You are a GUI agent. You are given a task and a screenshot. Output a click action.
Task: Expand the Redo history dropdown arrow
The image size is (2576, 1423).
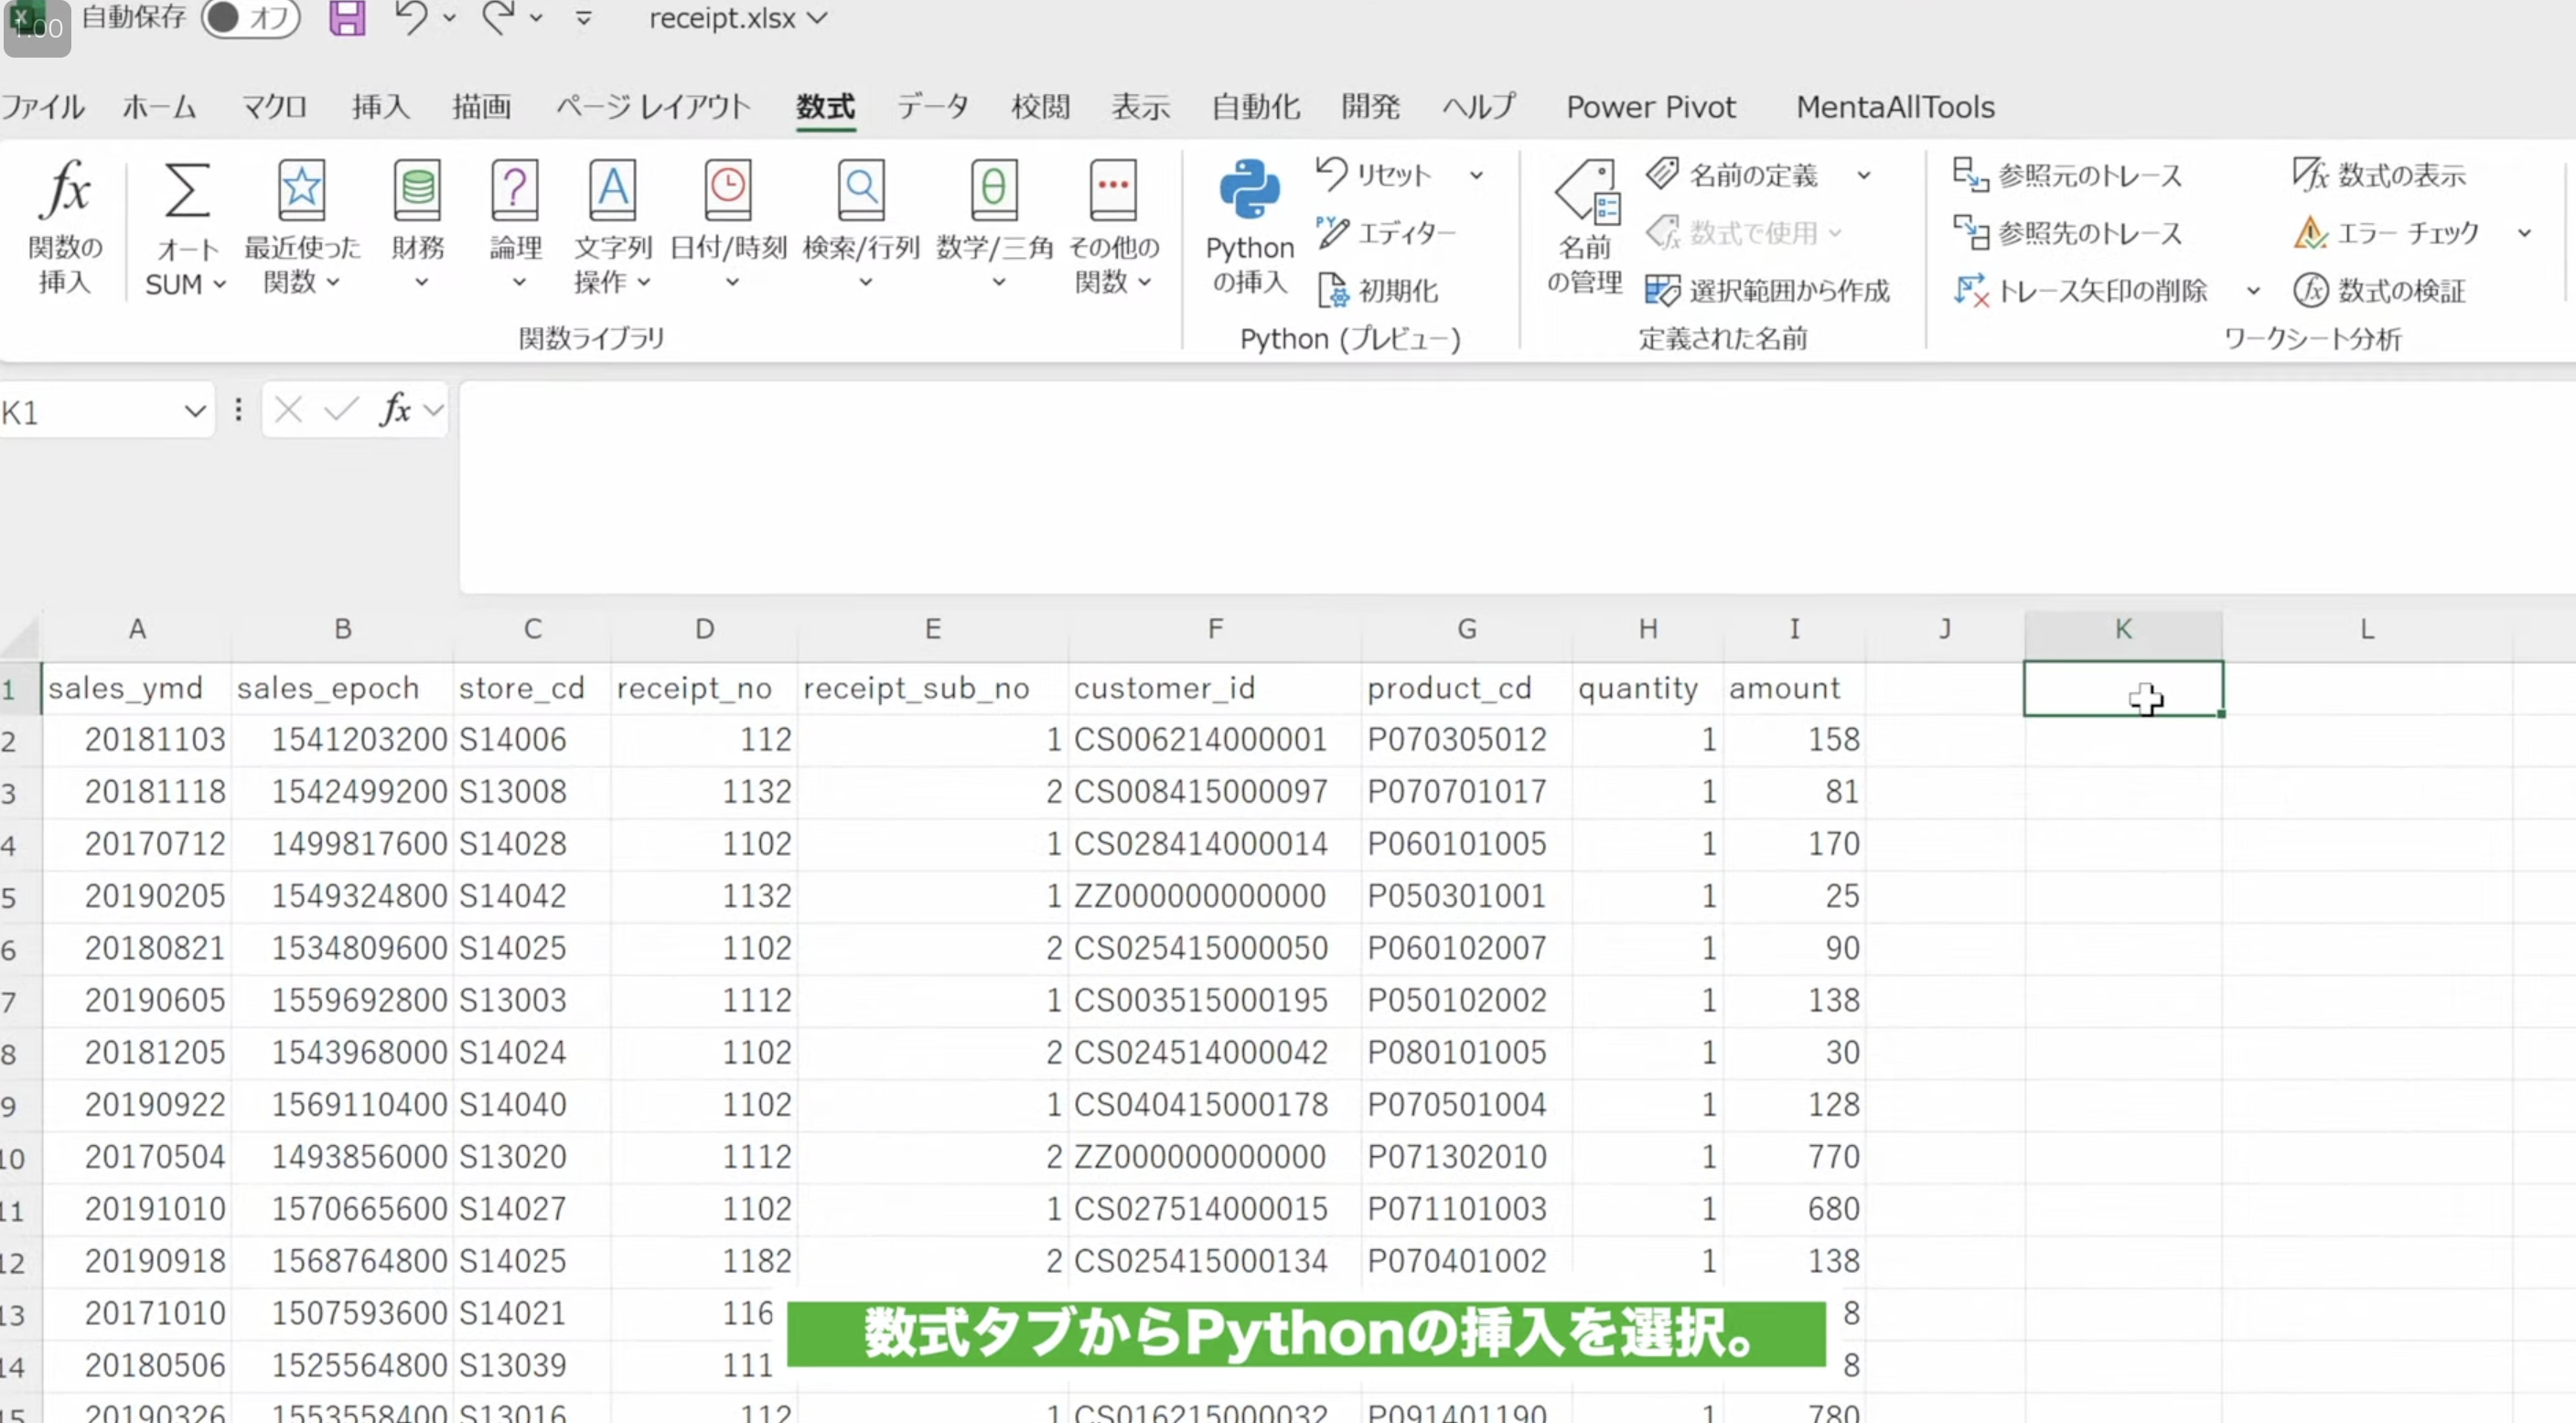(x=536, y=18)
